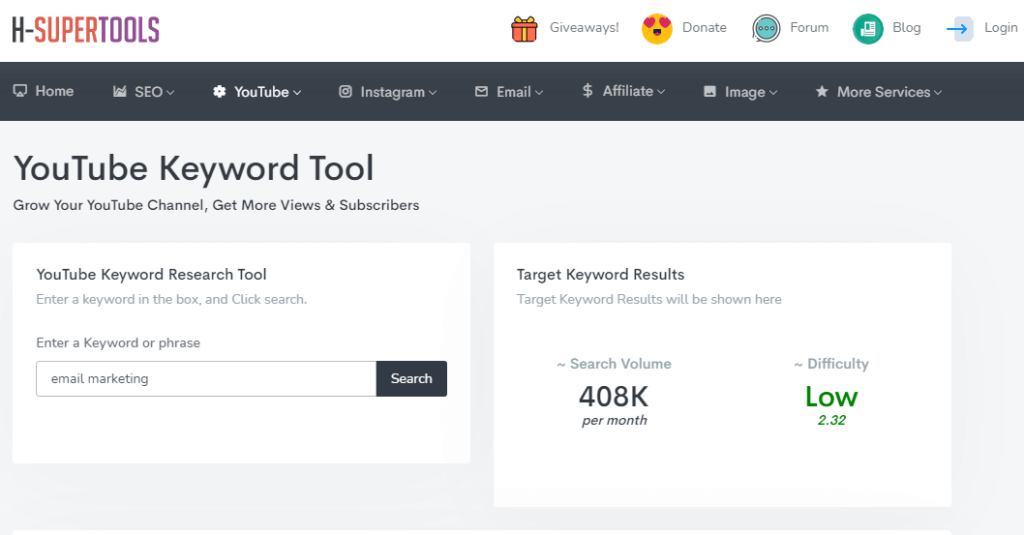Focus the keyword input field
1024x535 pixels.
tap(206, 379)
